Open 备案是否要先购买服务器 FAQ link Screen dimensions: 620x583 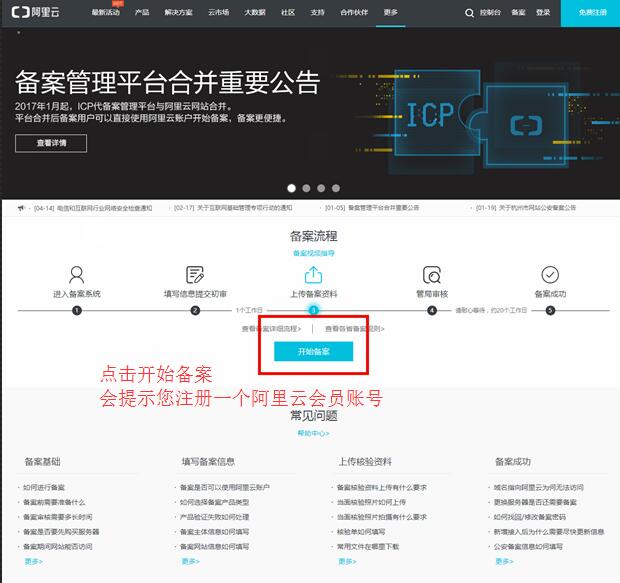(61, 532)
